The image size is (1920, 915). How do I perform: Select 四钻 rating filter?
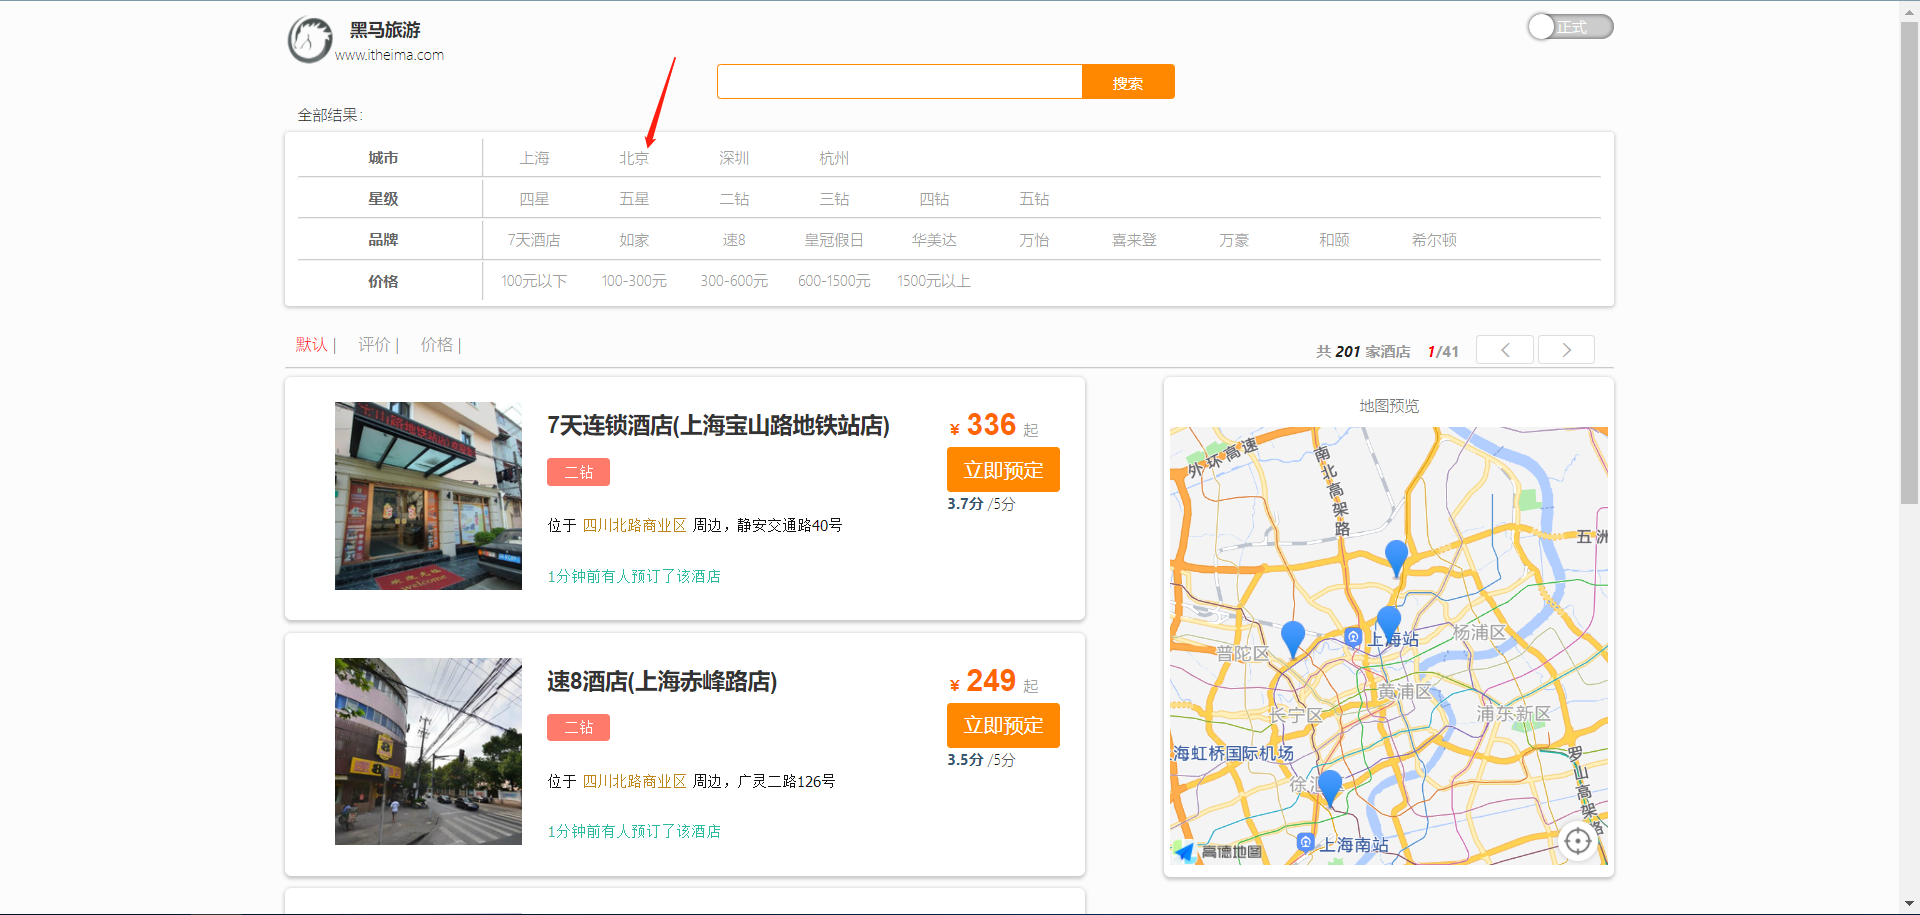(934, 199)
